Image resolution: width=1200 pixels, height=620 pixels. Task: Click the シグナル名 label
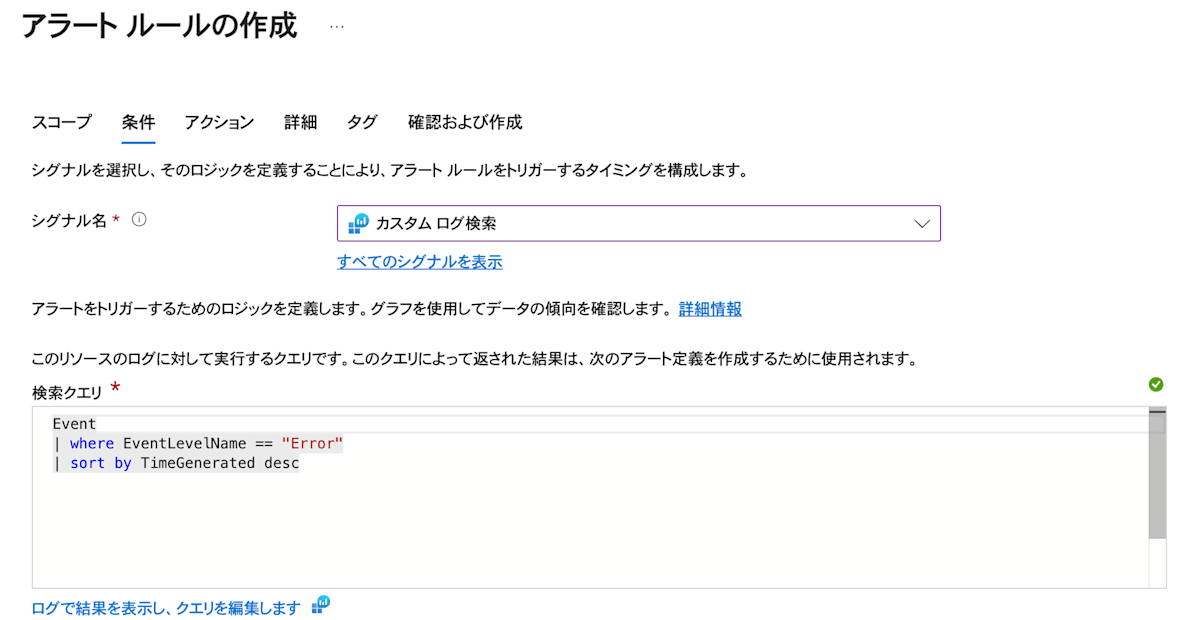coord(69,221)
